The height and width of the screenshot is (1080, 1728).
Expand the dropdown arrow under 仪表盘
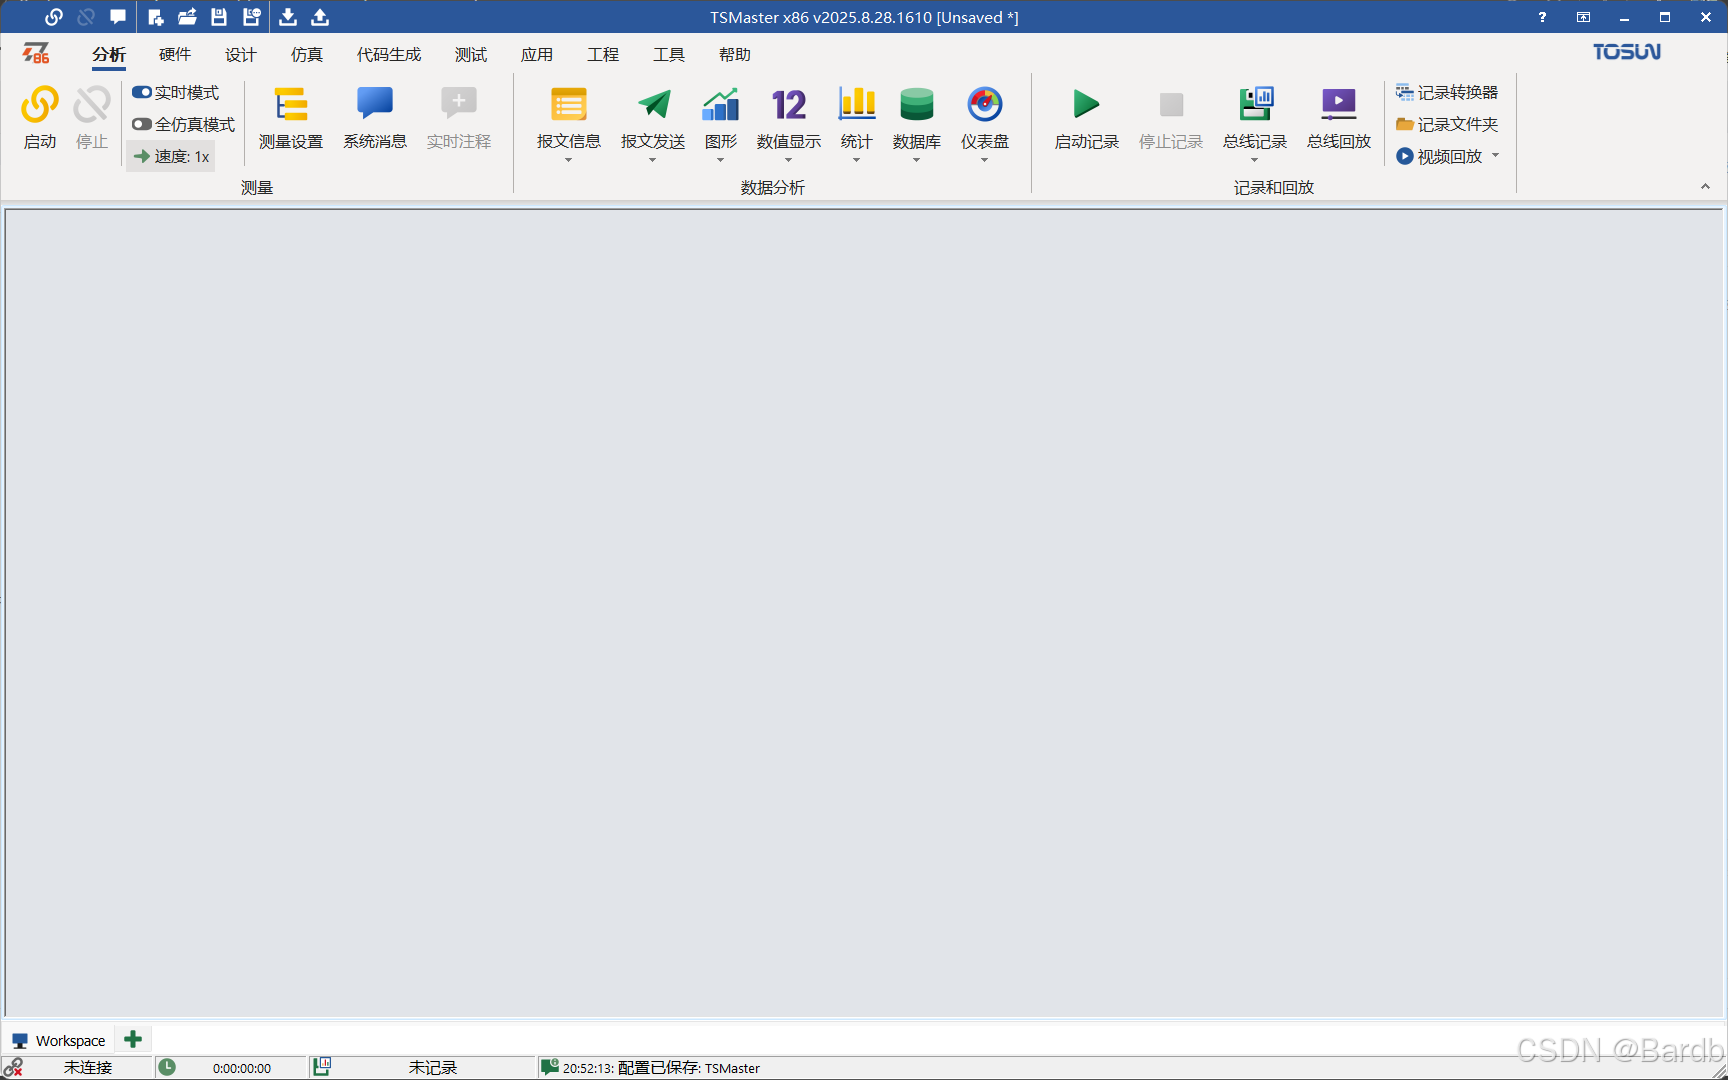(984, 160)
